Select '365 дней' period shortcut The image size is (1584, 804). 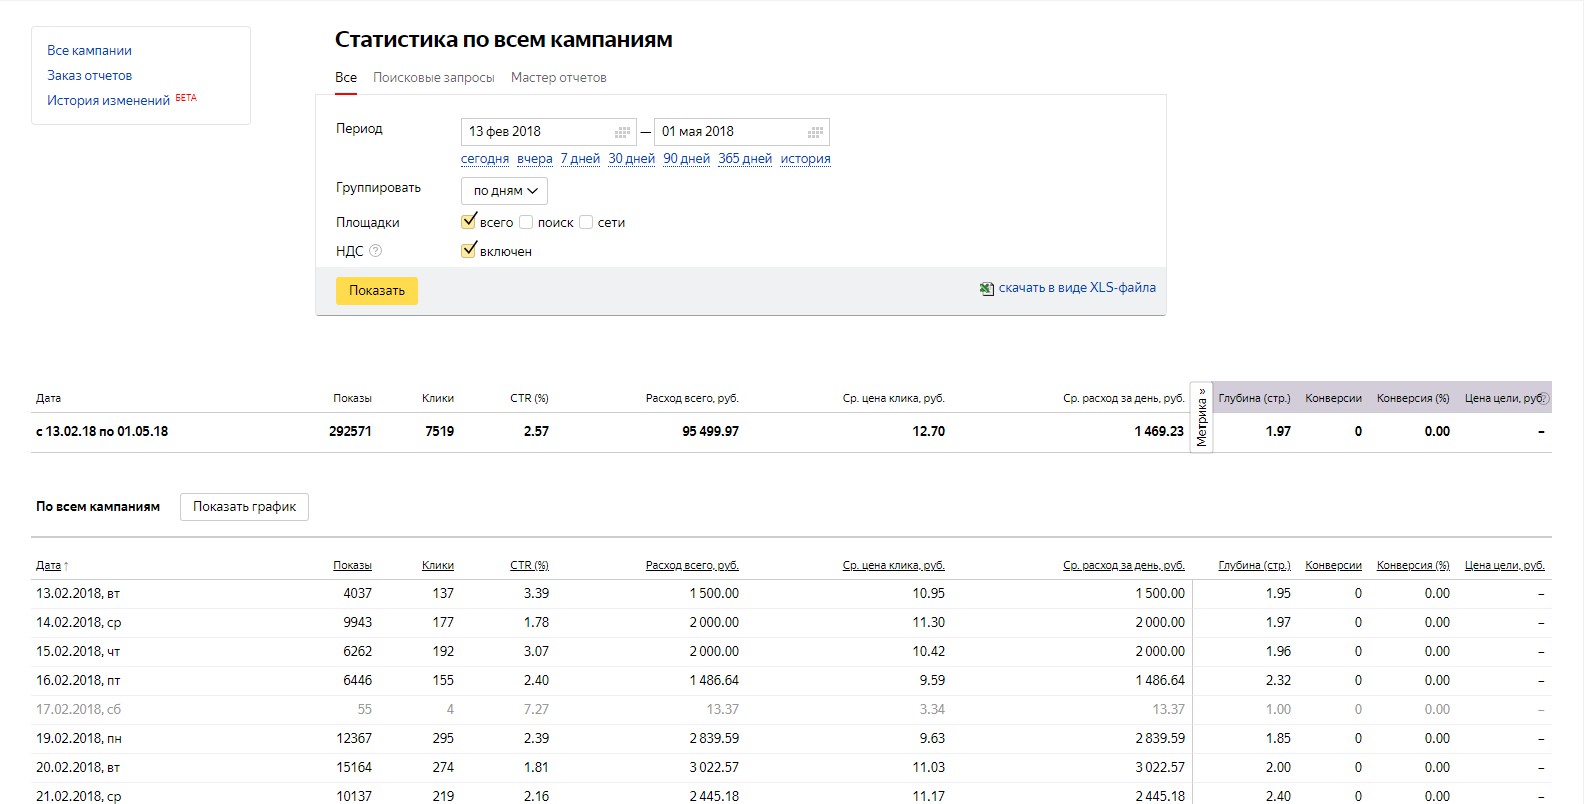coord(745,158)
